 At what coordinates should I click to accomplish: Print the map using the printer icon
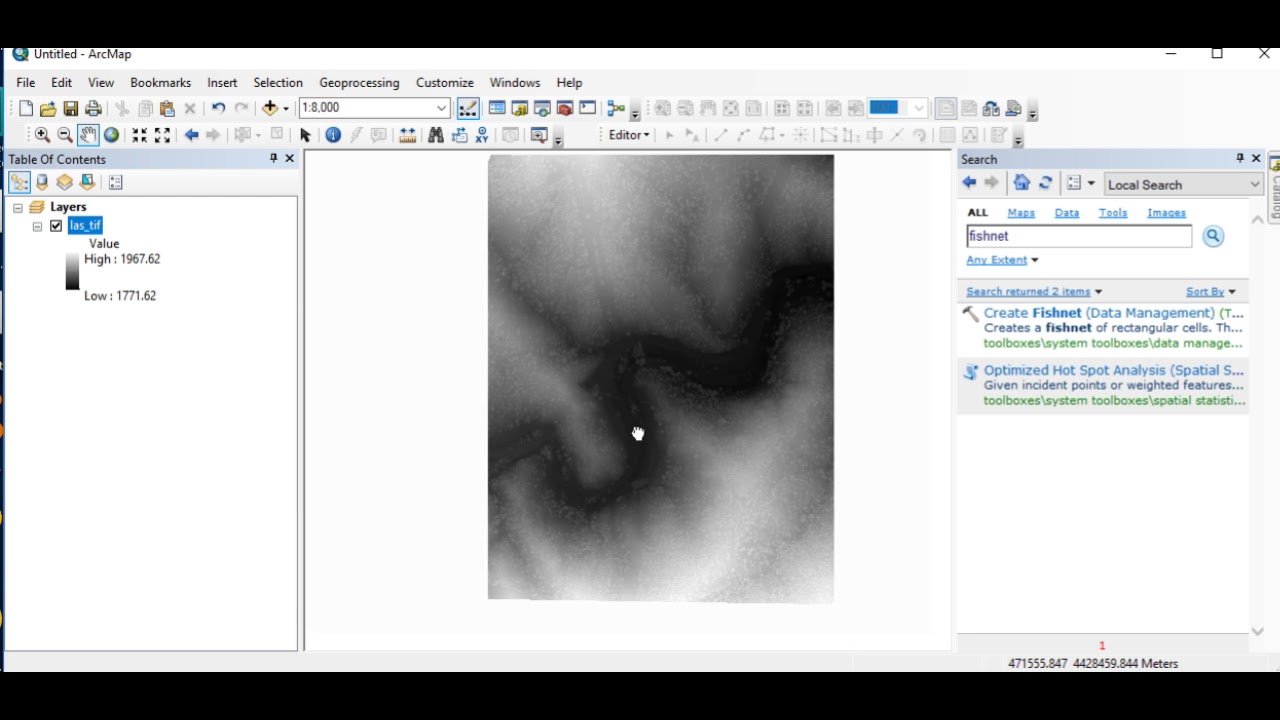(x=94, y=108)
